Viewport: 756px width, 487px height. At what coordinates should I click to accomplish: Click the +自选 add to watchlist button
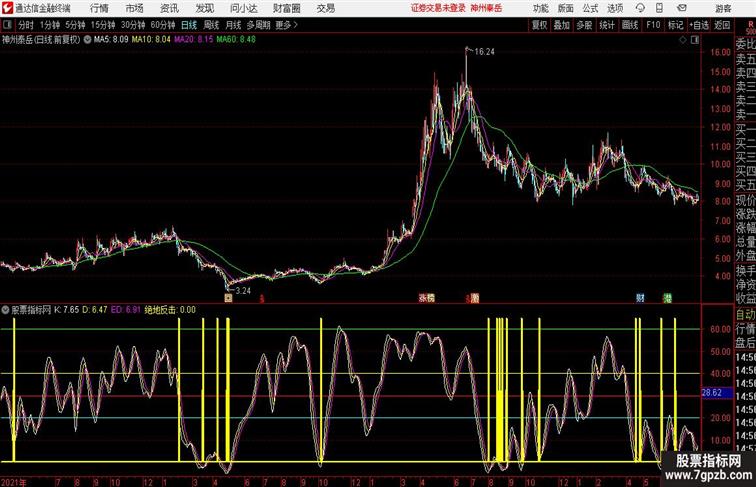699,25
